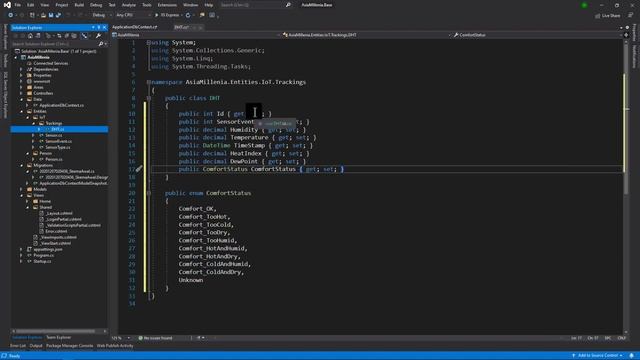
Task: Click the split editor icon above the scrollbar
Action: [x=627, y=35]
